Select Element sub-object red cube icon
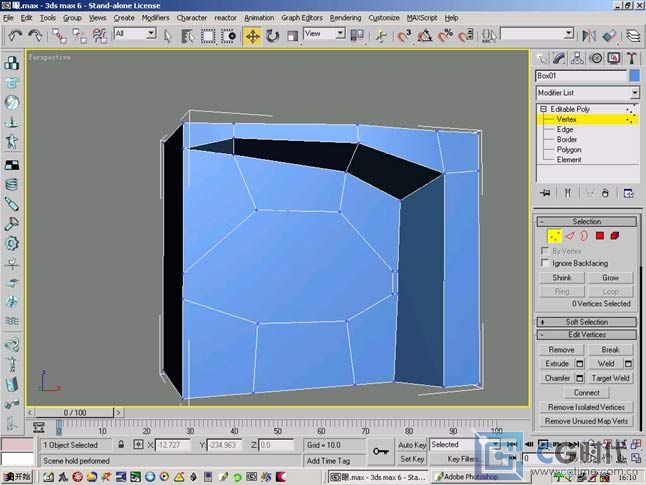 point(615,236)
